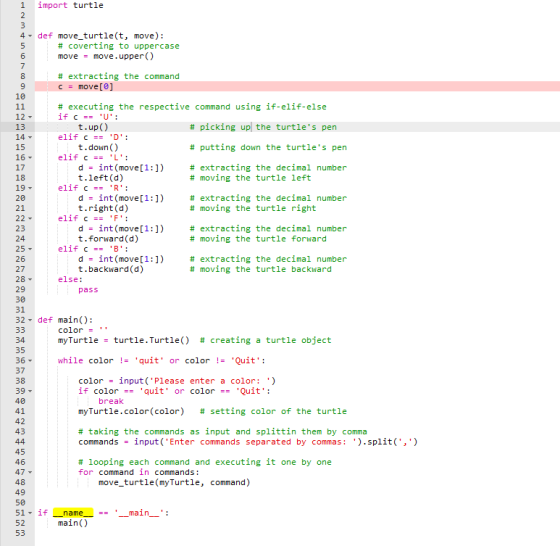
Task: Click the '# extracting the command' comment
Action: [119, 76]
